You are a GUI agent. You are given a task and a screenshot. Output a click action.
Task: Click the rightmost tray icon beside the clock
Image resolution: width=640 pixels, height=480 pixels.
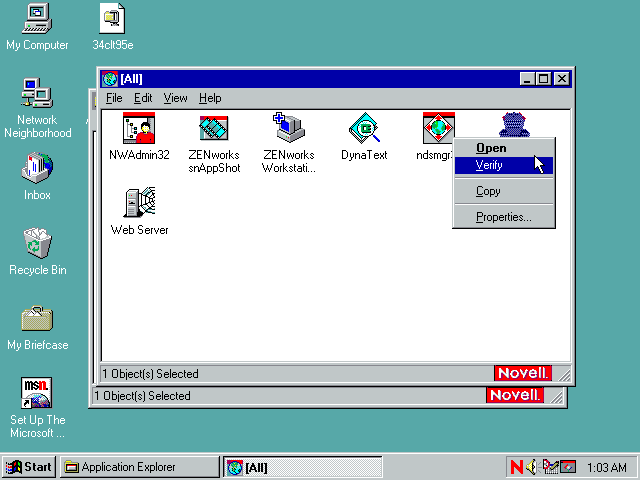click(x=568, y=467)
